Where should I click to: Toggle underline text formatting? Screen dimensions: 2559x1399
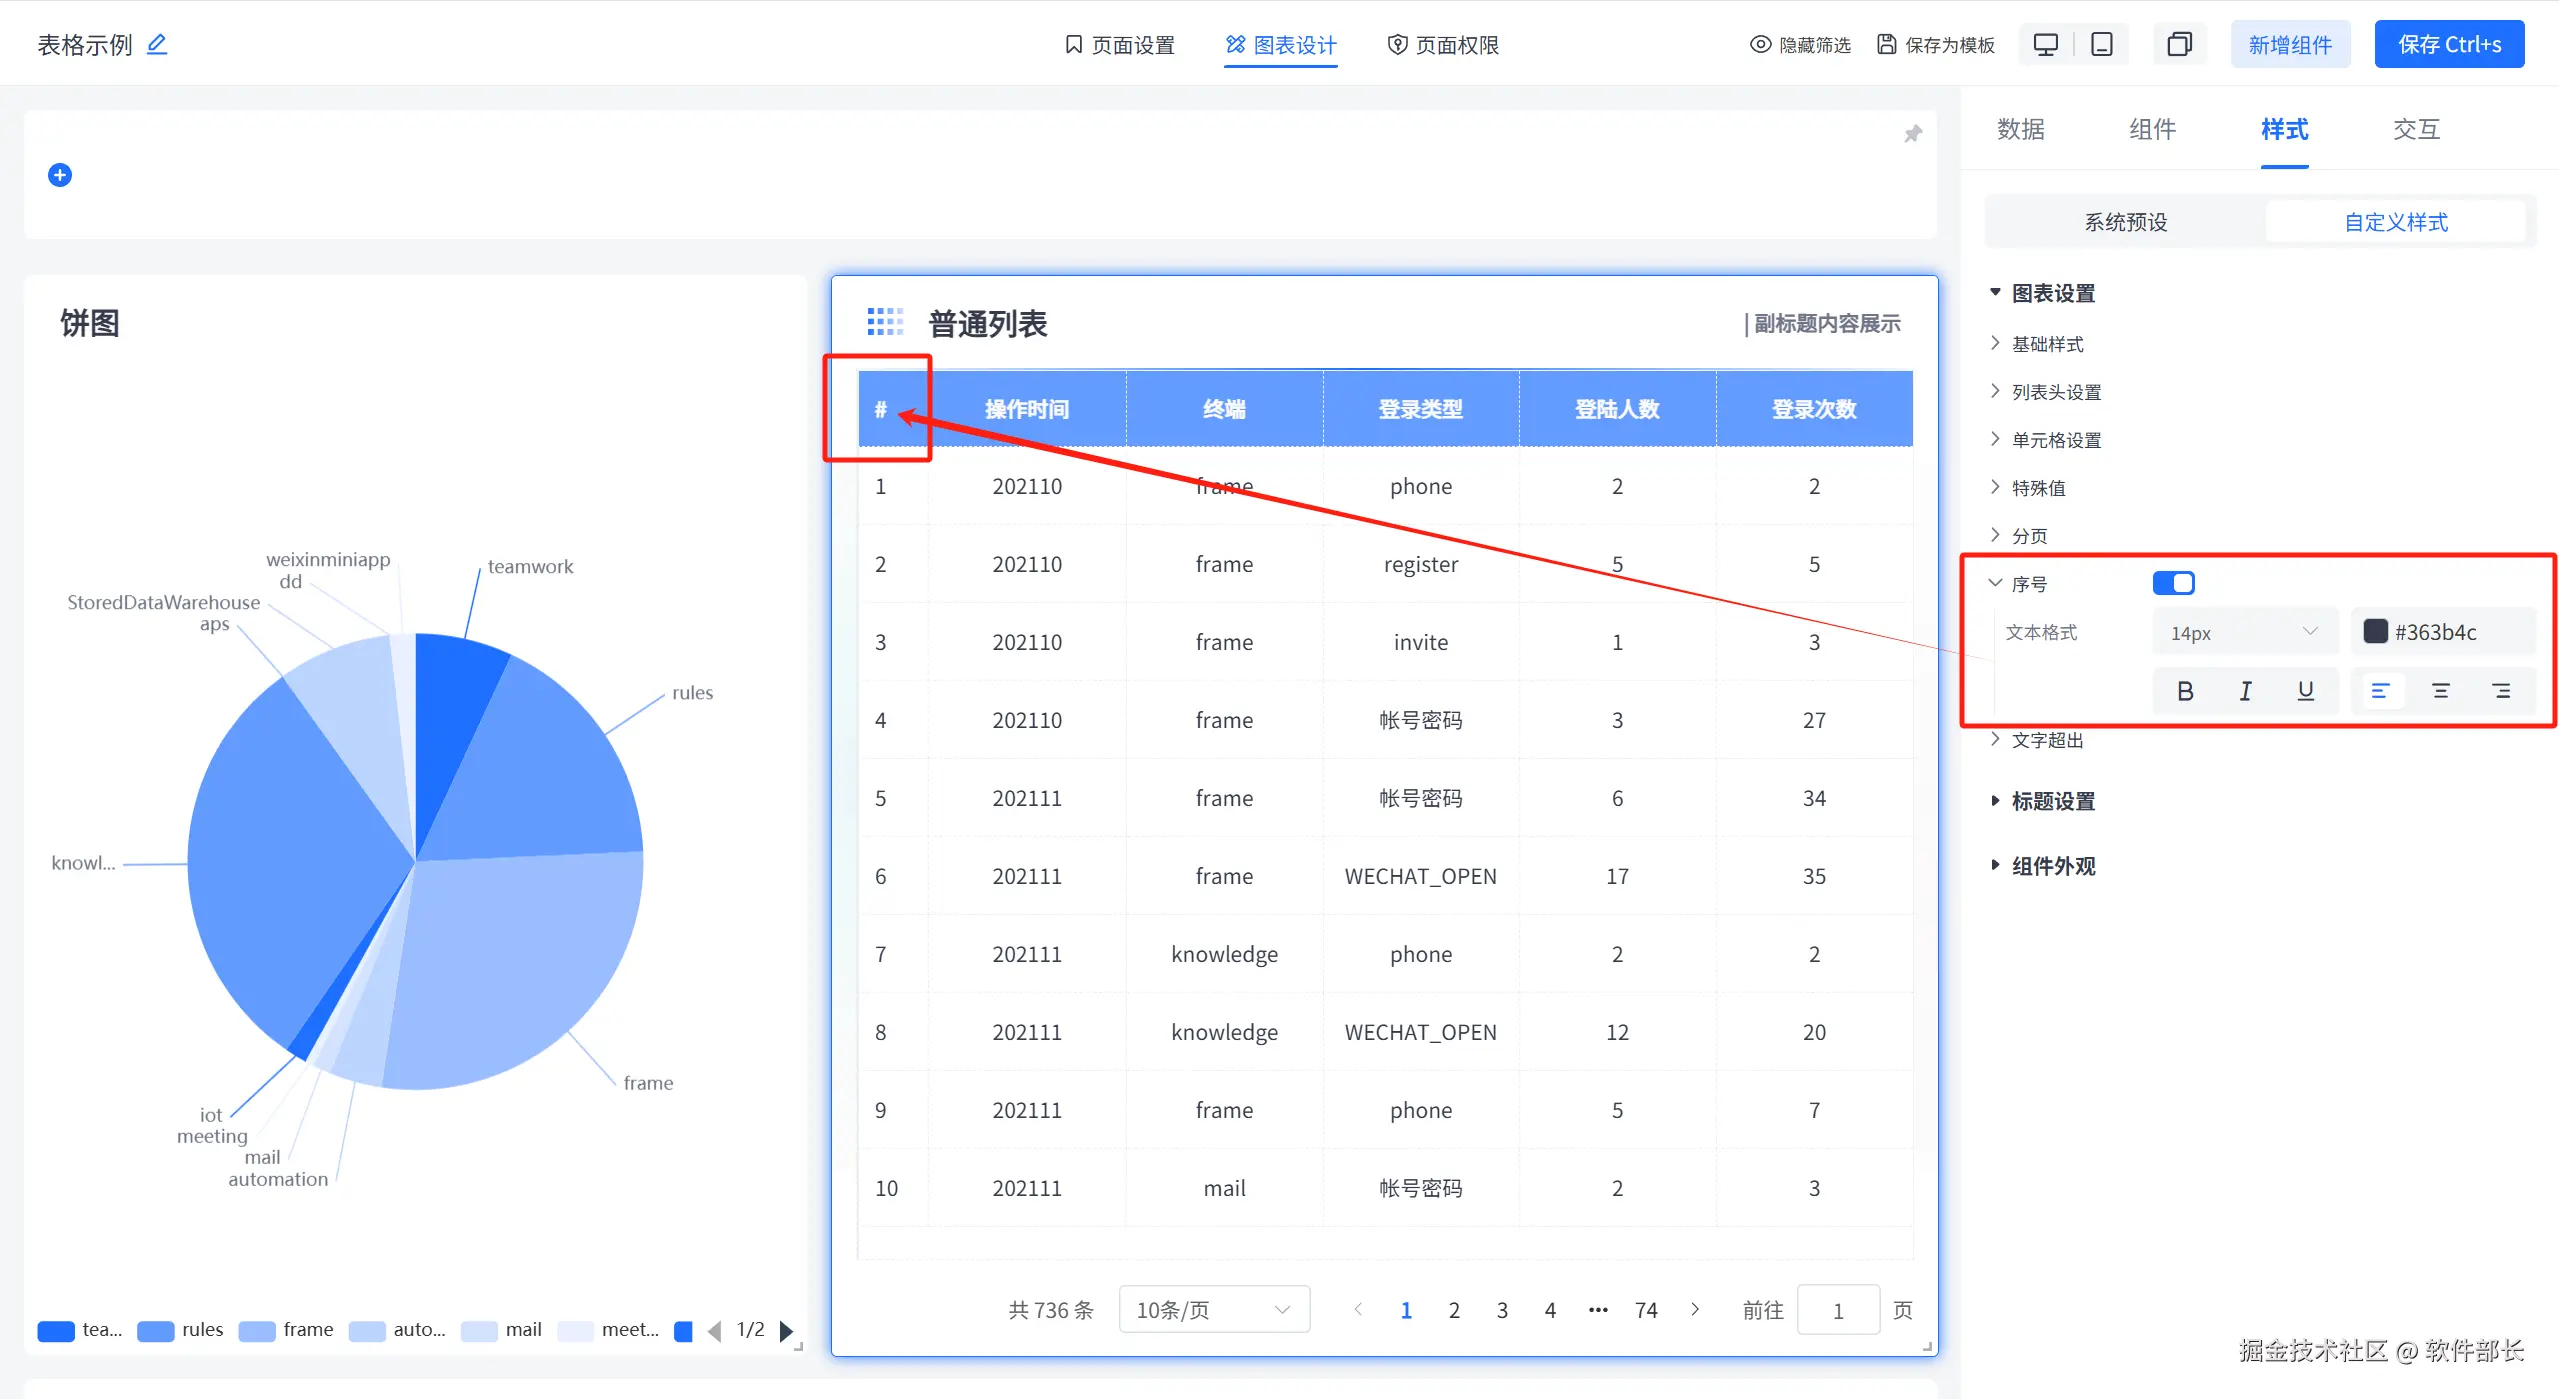pos(2305,691)
